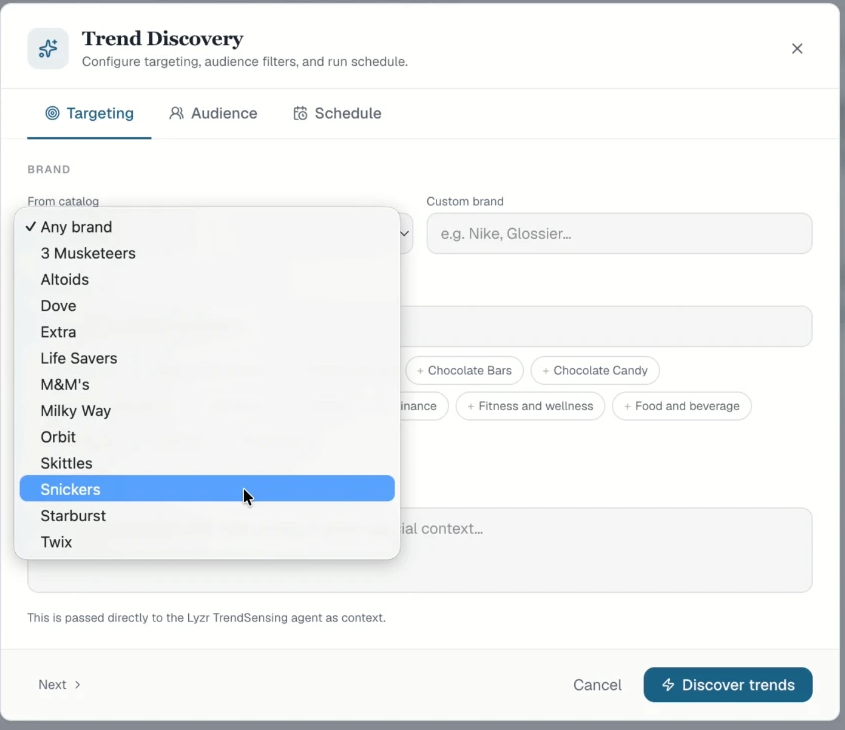Click the Schedule tab calendar icon
Image resolution: width=845 pixels, height=730 pixels.
click(x=300, y=113)
